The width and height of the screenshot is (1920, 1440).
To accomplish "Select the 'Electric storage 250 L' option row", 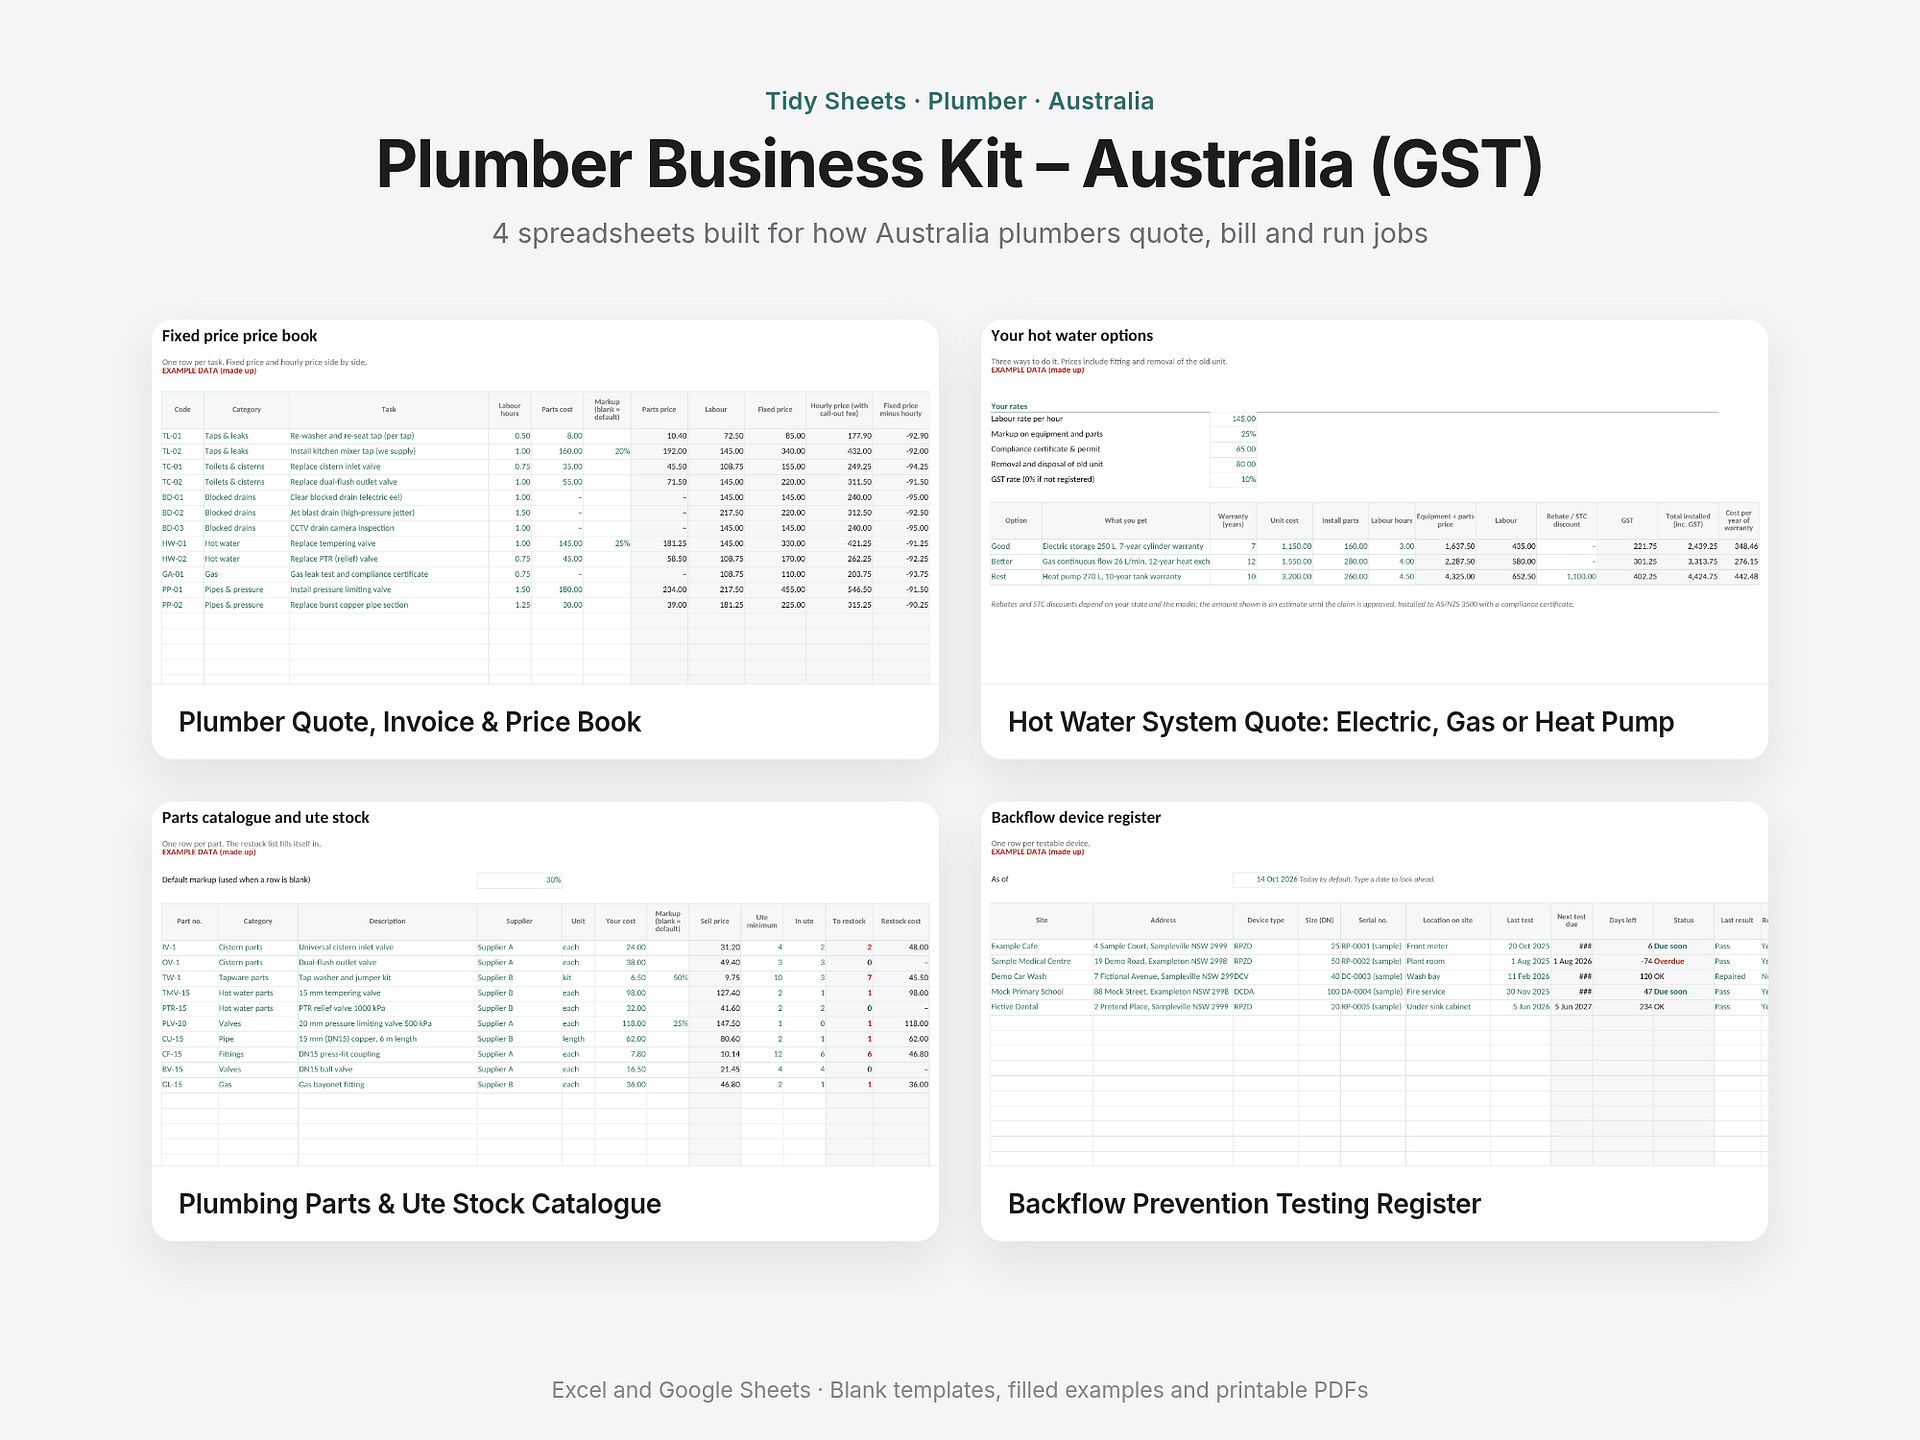I will [1374, 546].
